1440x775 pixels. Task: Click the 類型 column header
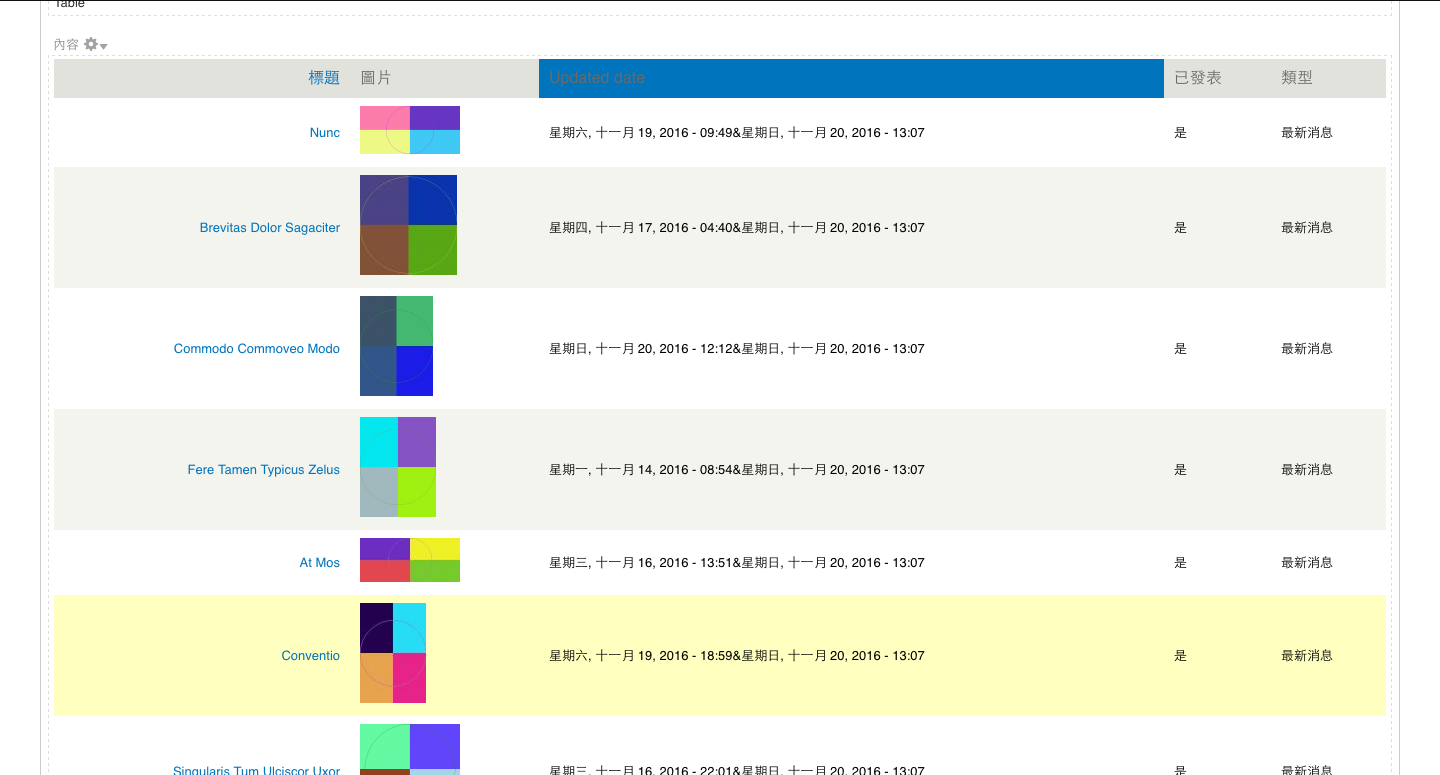[x=1297, y=78]
